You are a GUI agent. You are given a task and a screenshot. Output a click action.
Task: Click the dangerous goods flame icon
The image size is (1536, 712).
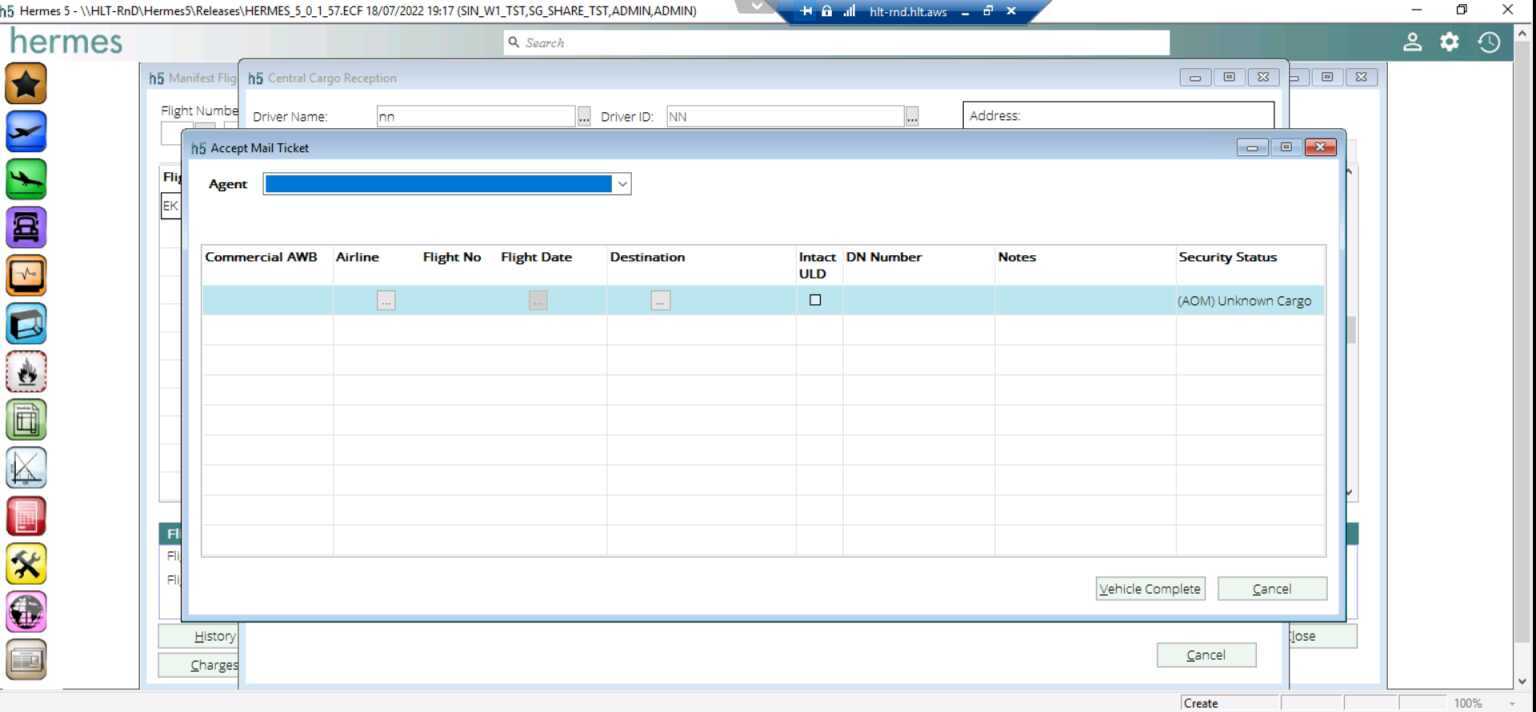[x=26, y=371]
